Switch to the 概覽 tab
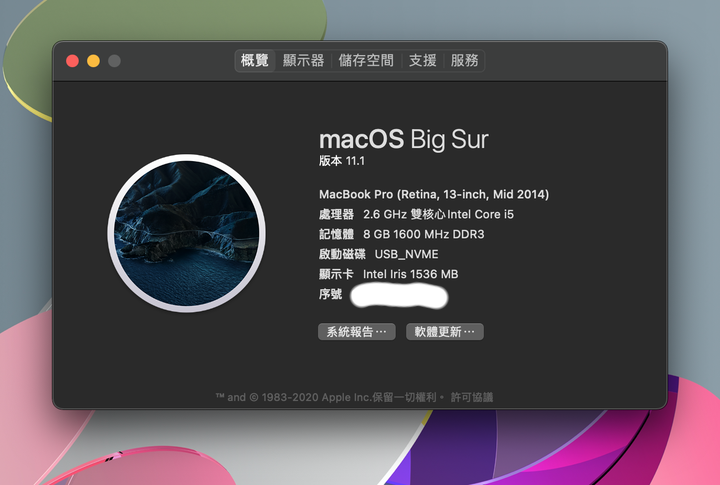The height and width of the screenshot is (485, 720). coord(255,61)
